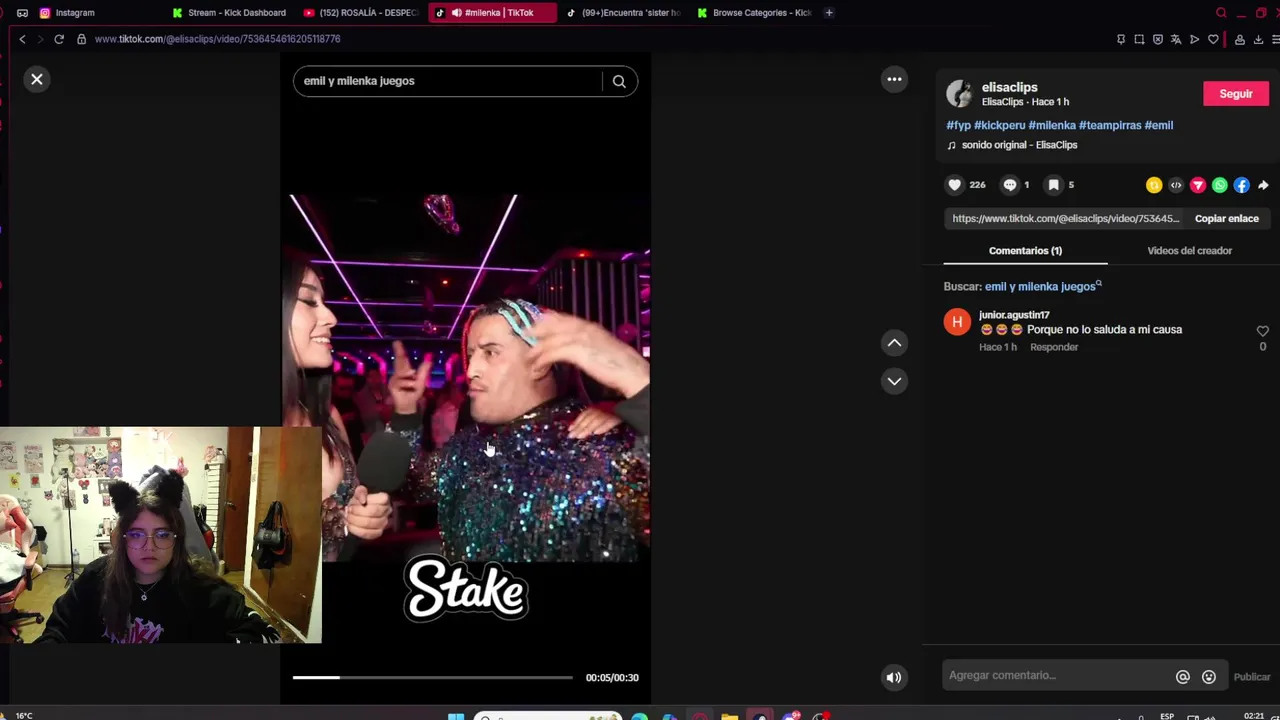
Task: Click browser back arrow
Action: 22,39
